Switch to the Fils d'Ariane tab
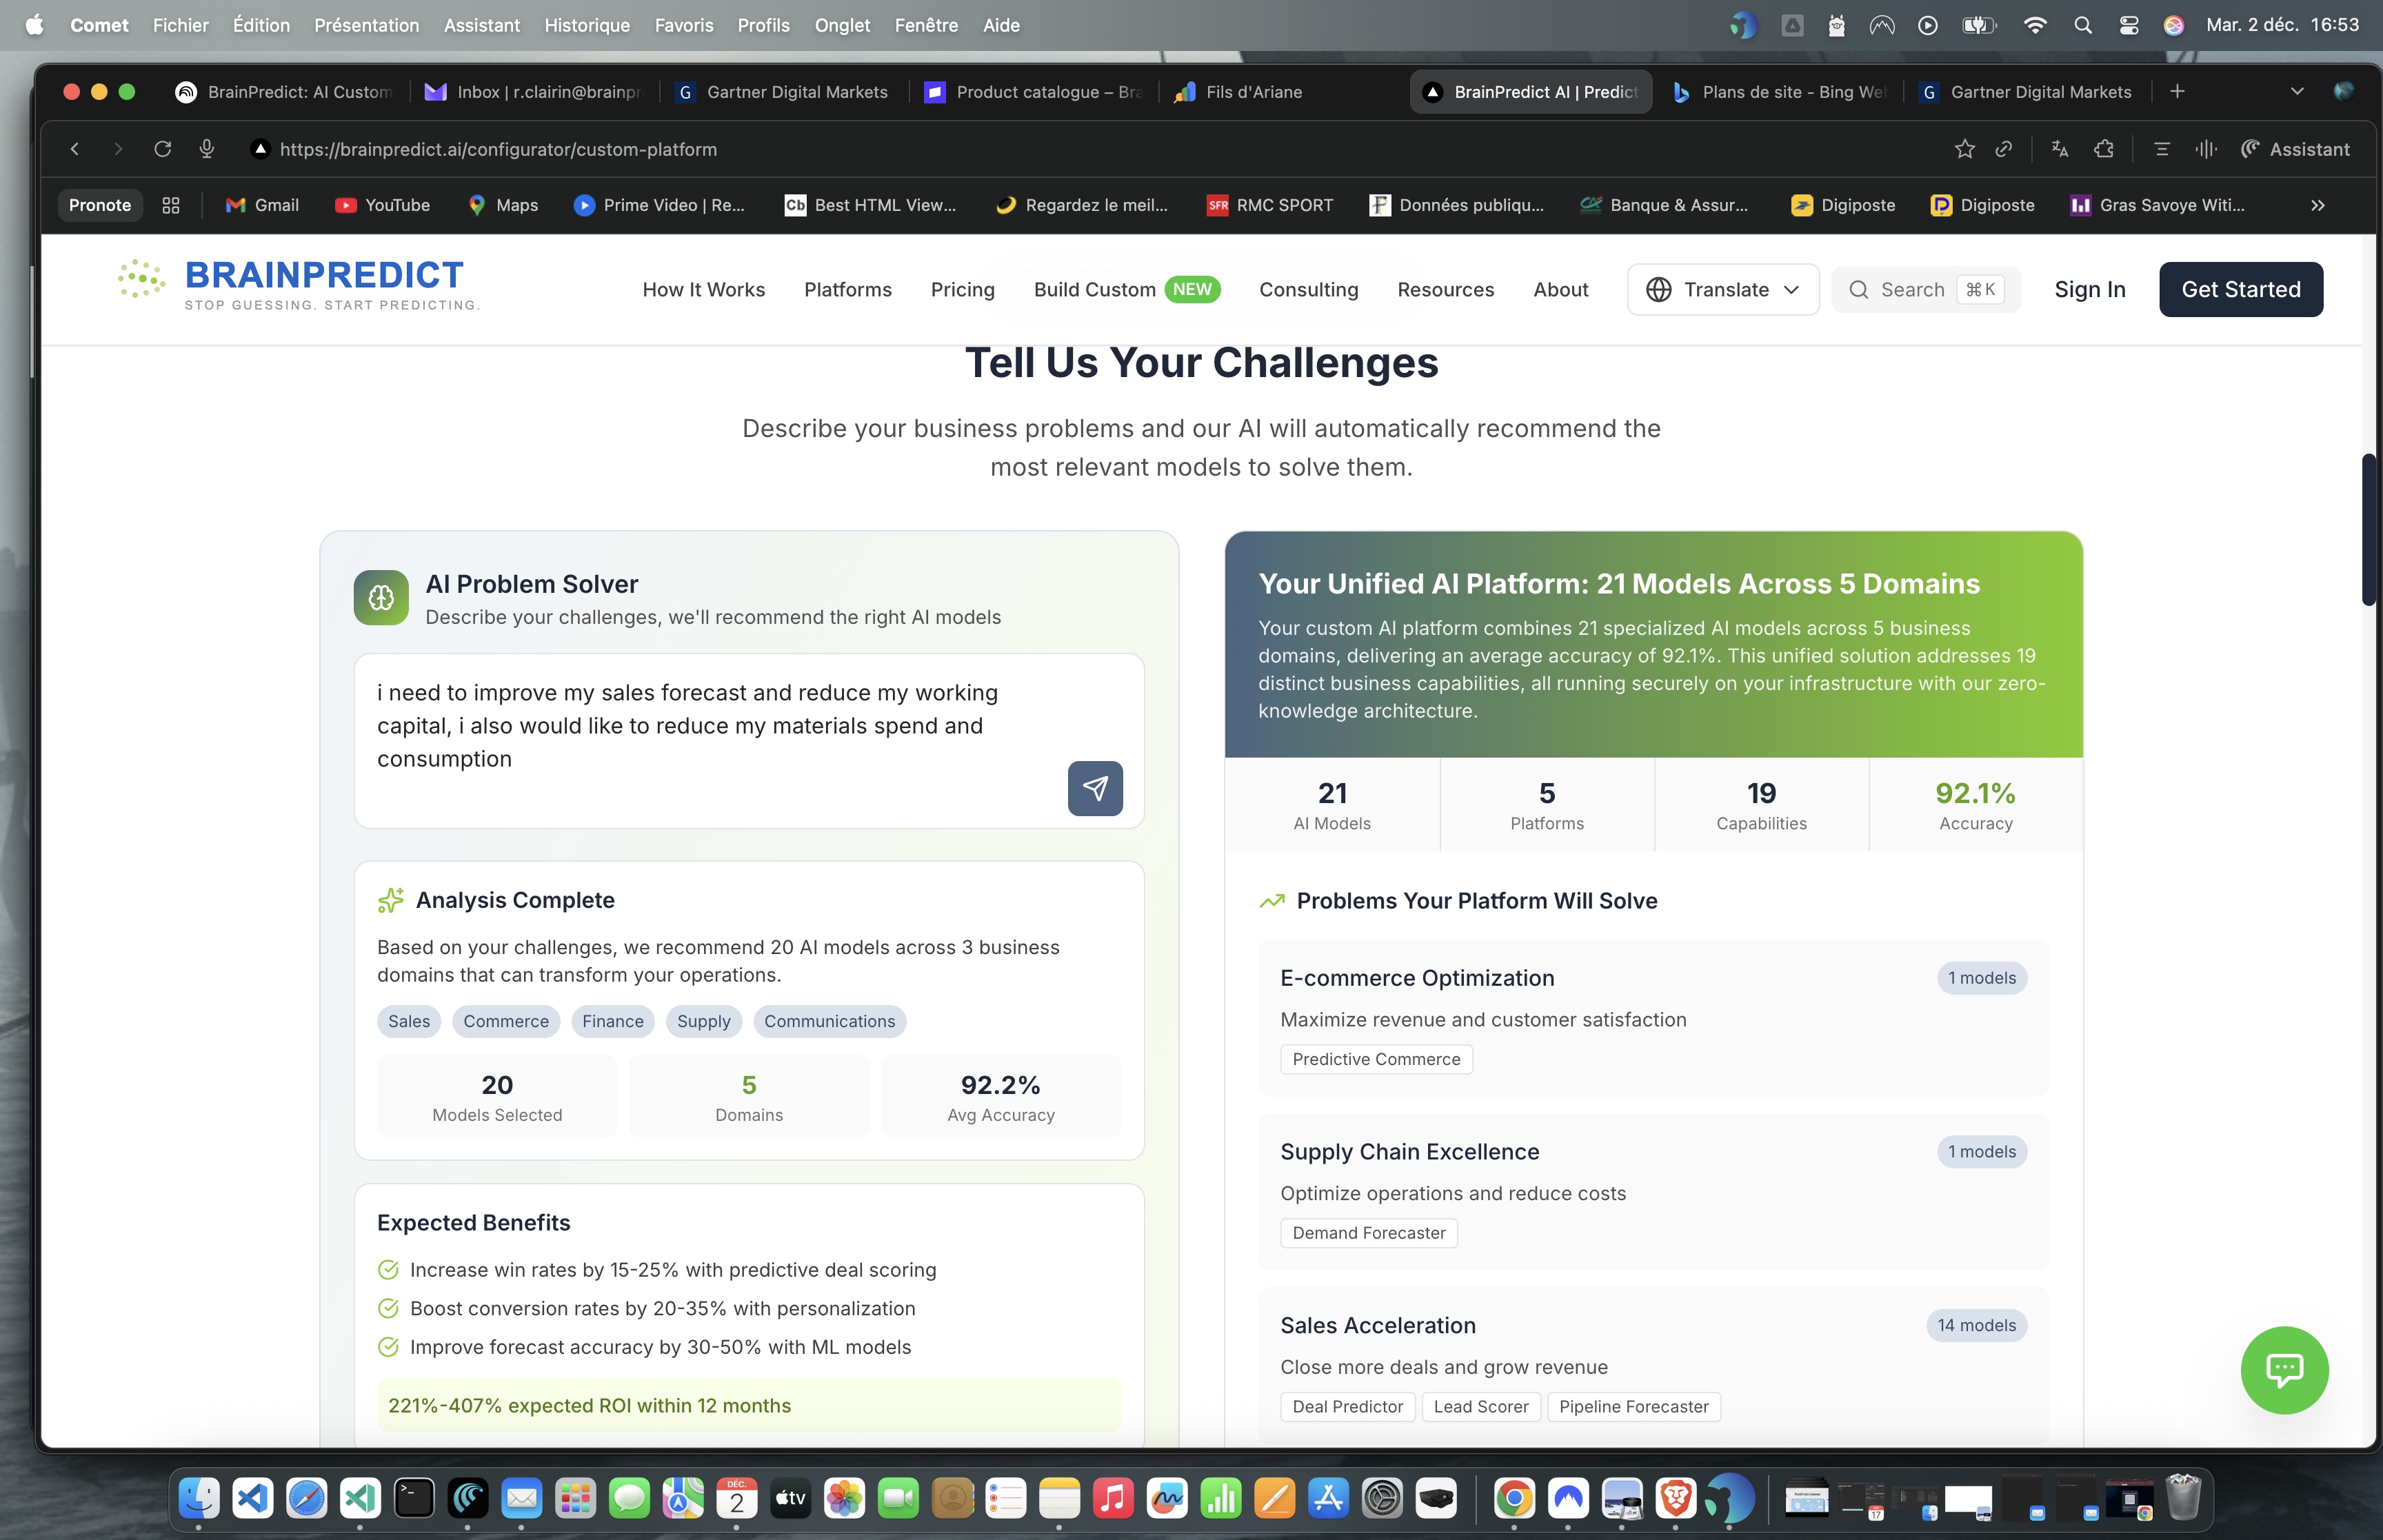Viewport: 2383px width, 1540px height. pyautogui.click(x=1252, y=91)
